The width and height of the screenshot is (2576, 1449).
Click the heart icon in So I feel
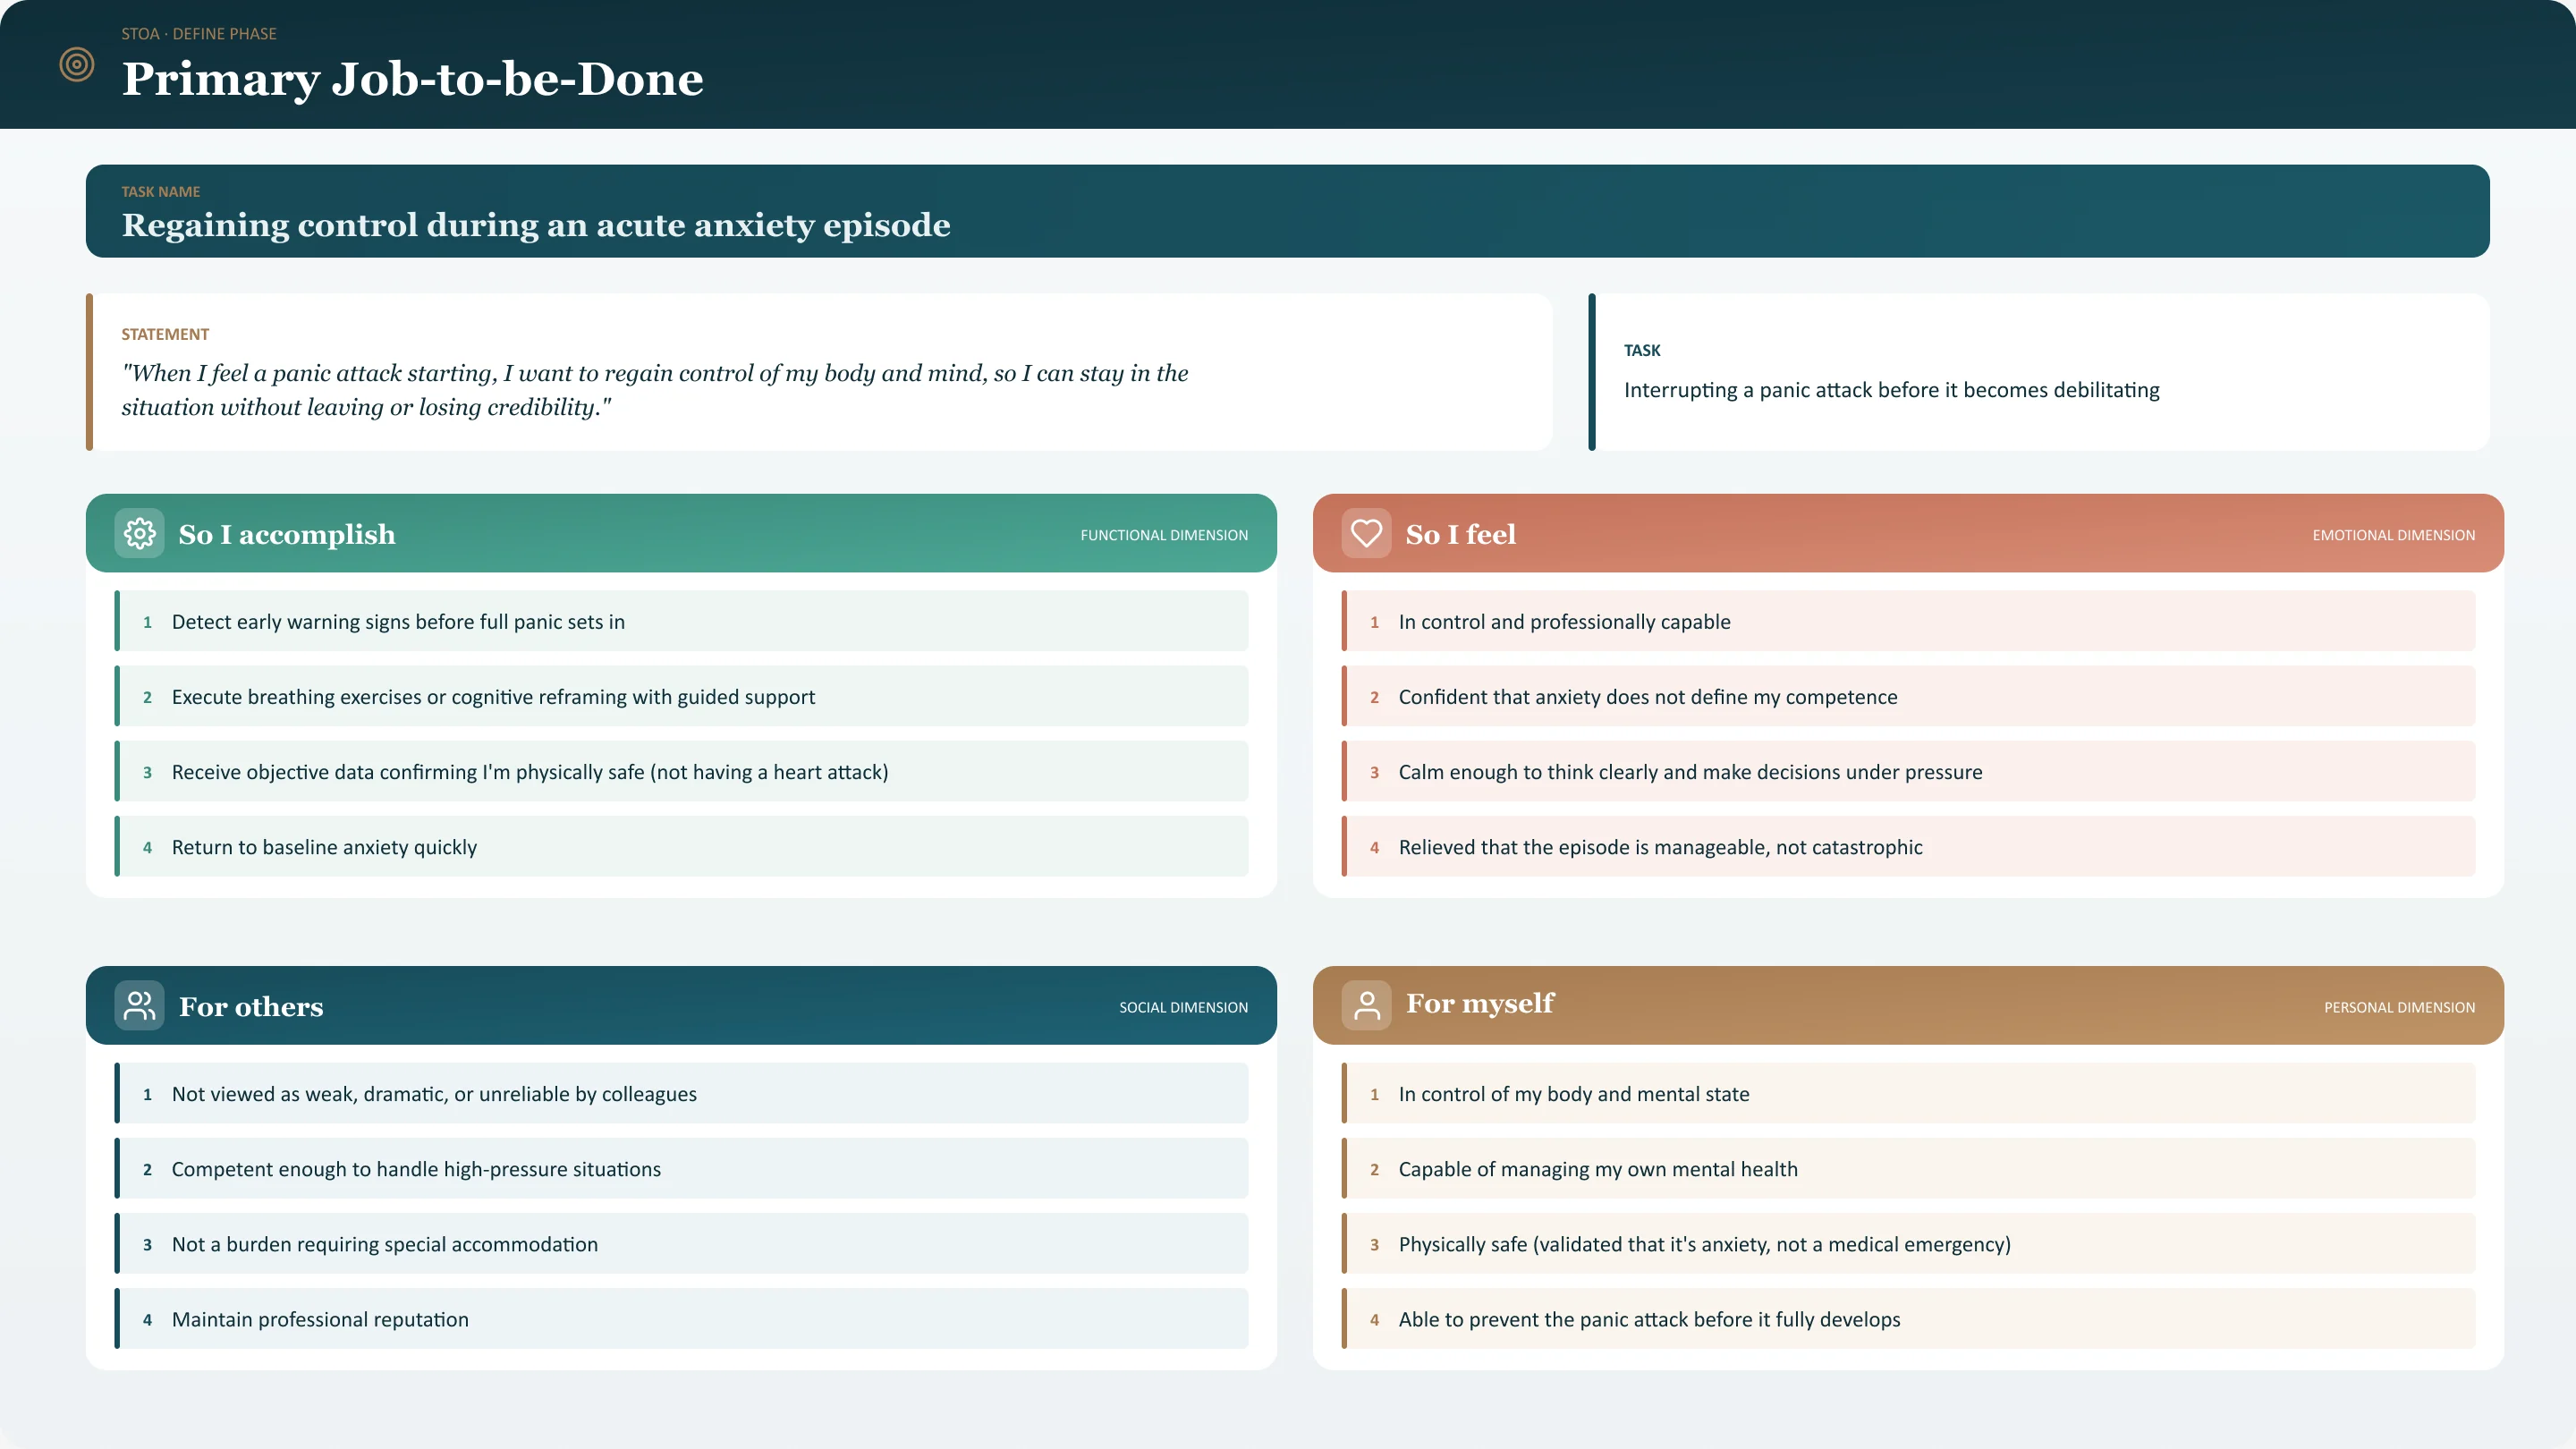[1366, 533]
